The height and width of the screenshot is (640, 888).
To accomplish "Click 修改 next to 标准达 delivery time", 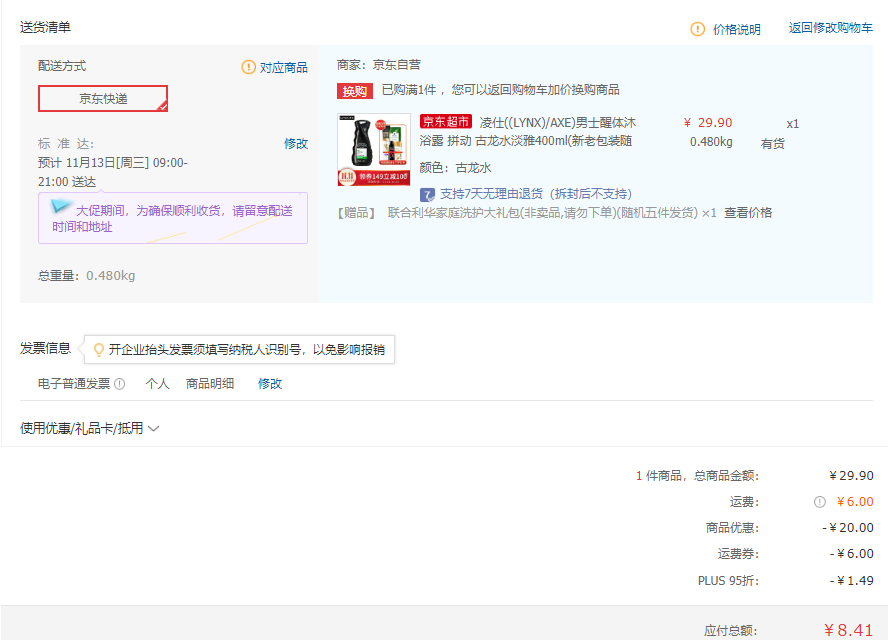I will [x=296, y=144].
